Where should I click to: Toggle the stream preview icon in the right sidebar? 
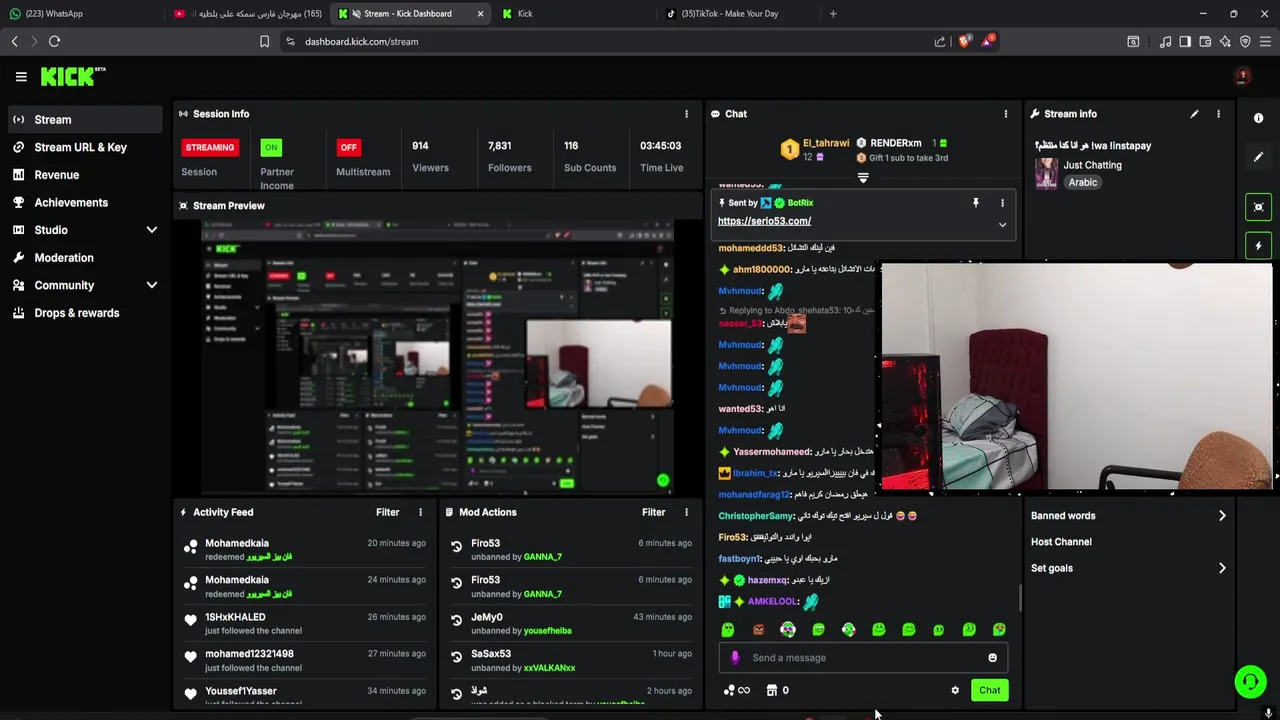click(x=1258, y=207)
